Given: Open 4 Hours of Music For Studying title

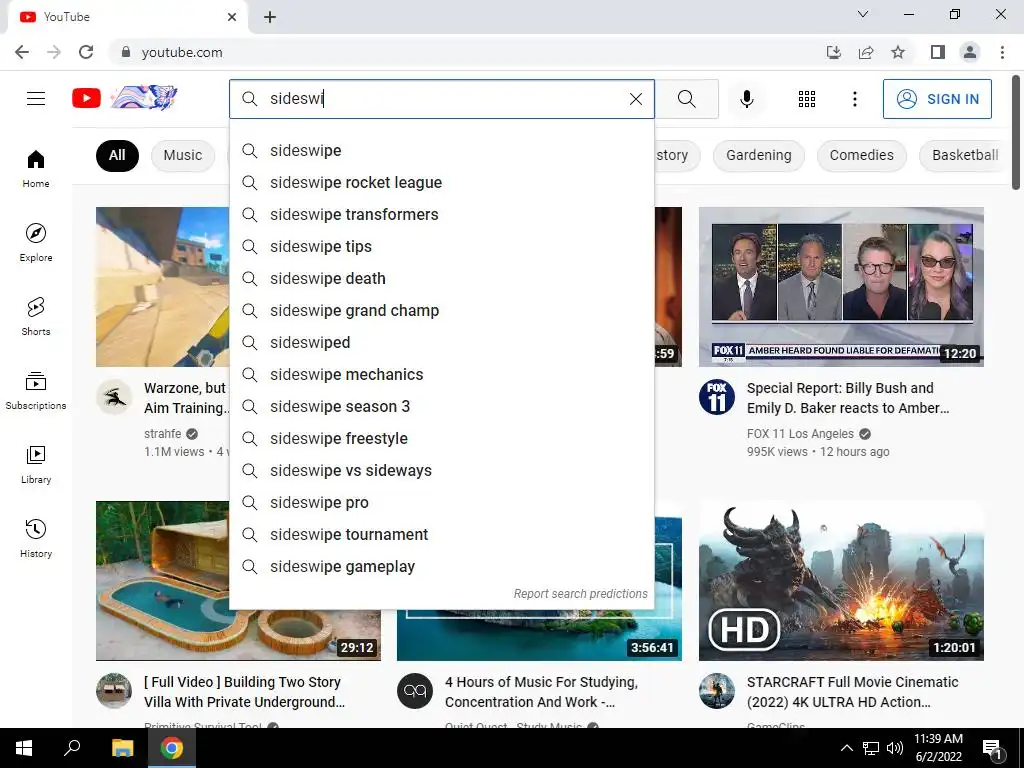Looking at the screenshot, I should click(x=541, y=692).
